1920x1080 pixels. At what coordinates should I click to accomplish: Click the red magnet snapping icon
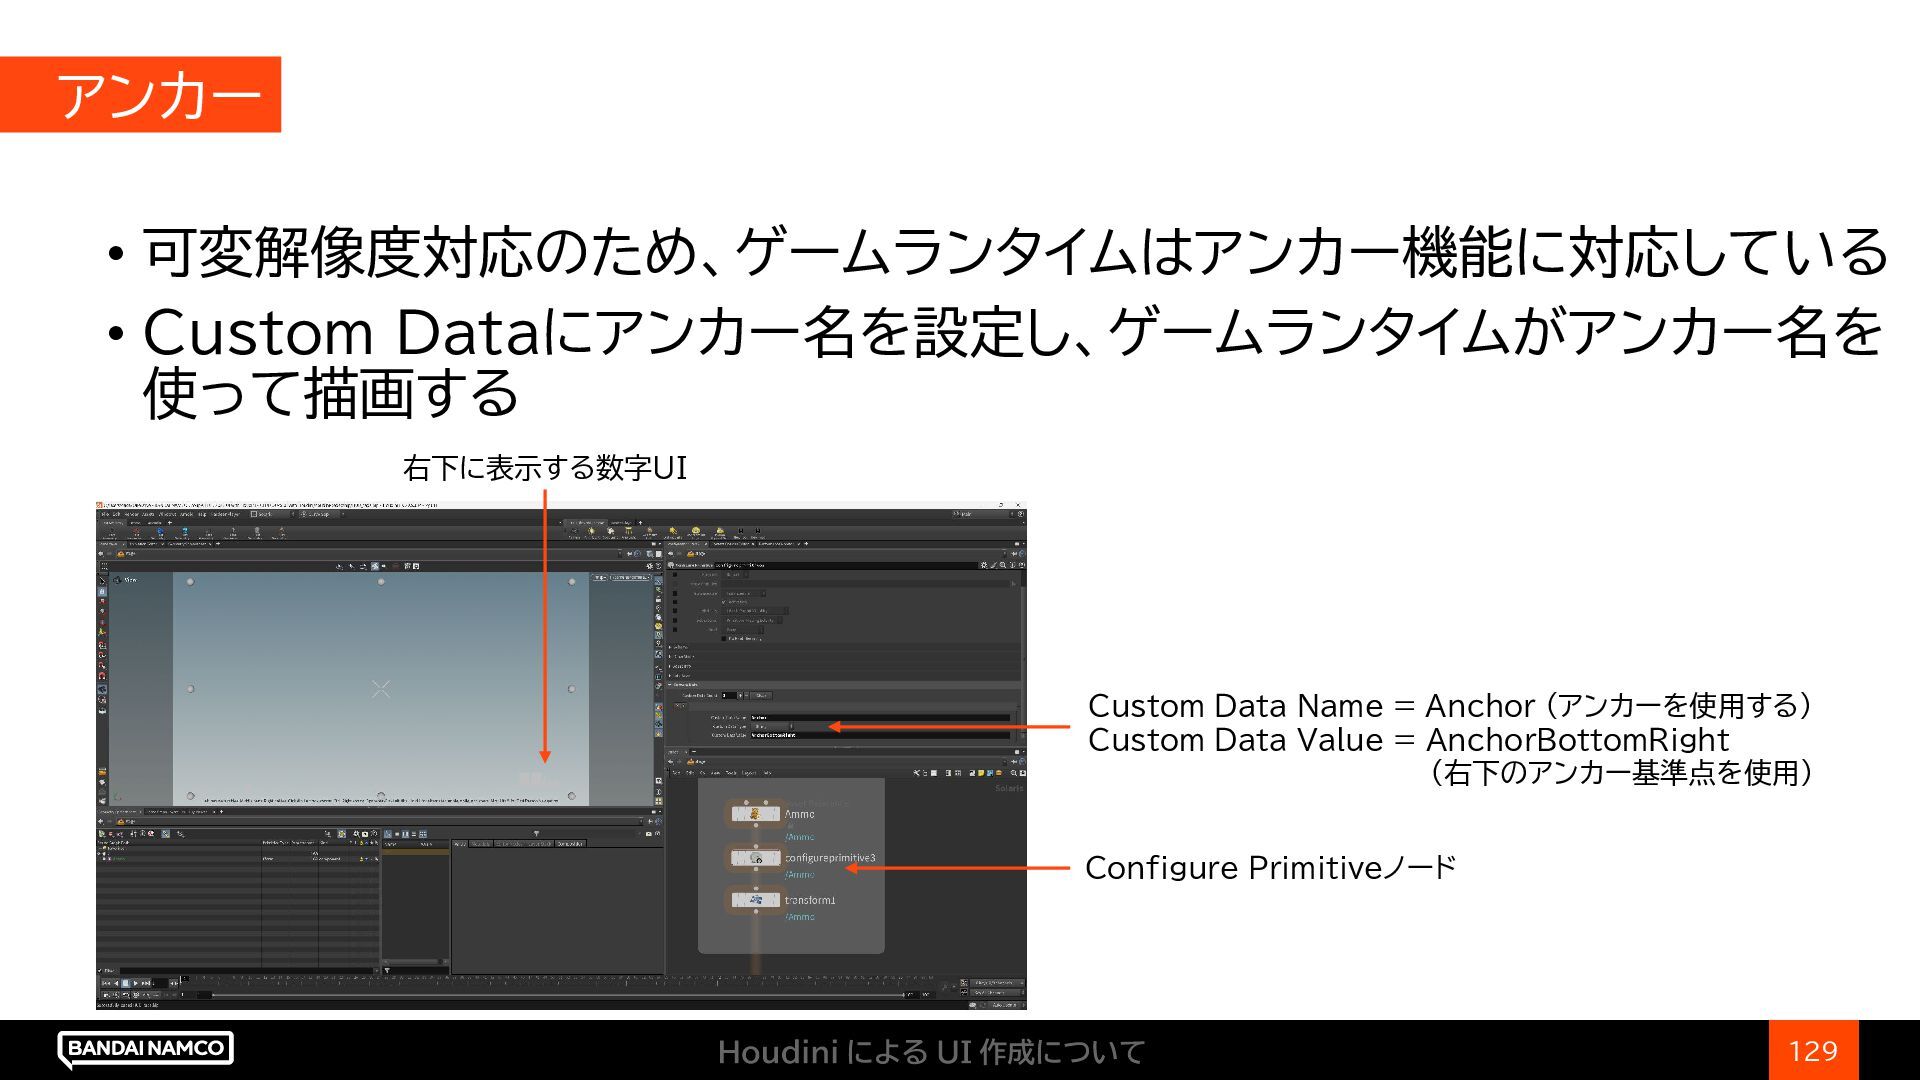[102, 677]
